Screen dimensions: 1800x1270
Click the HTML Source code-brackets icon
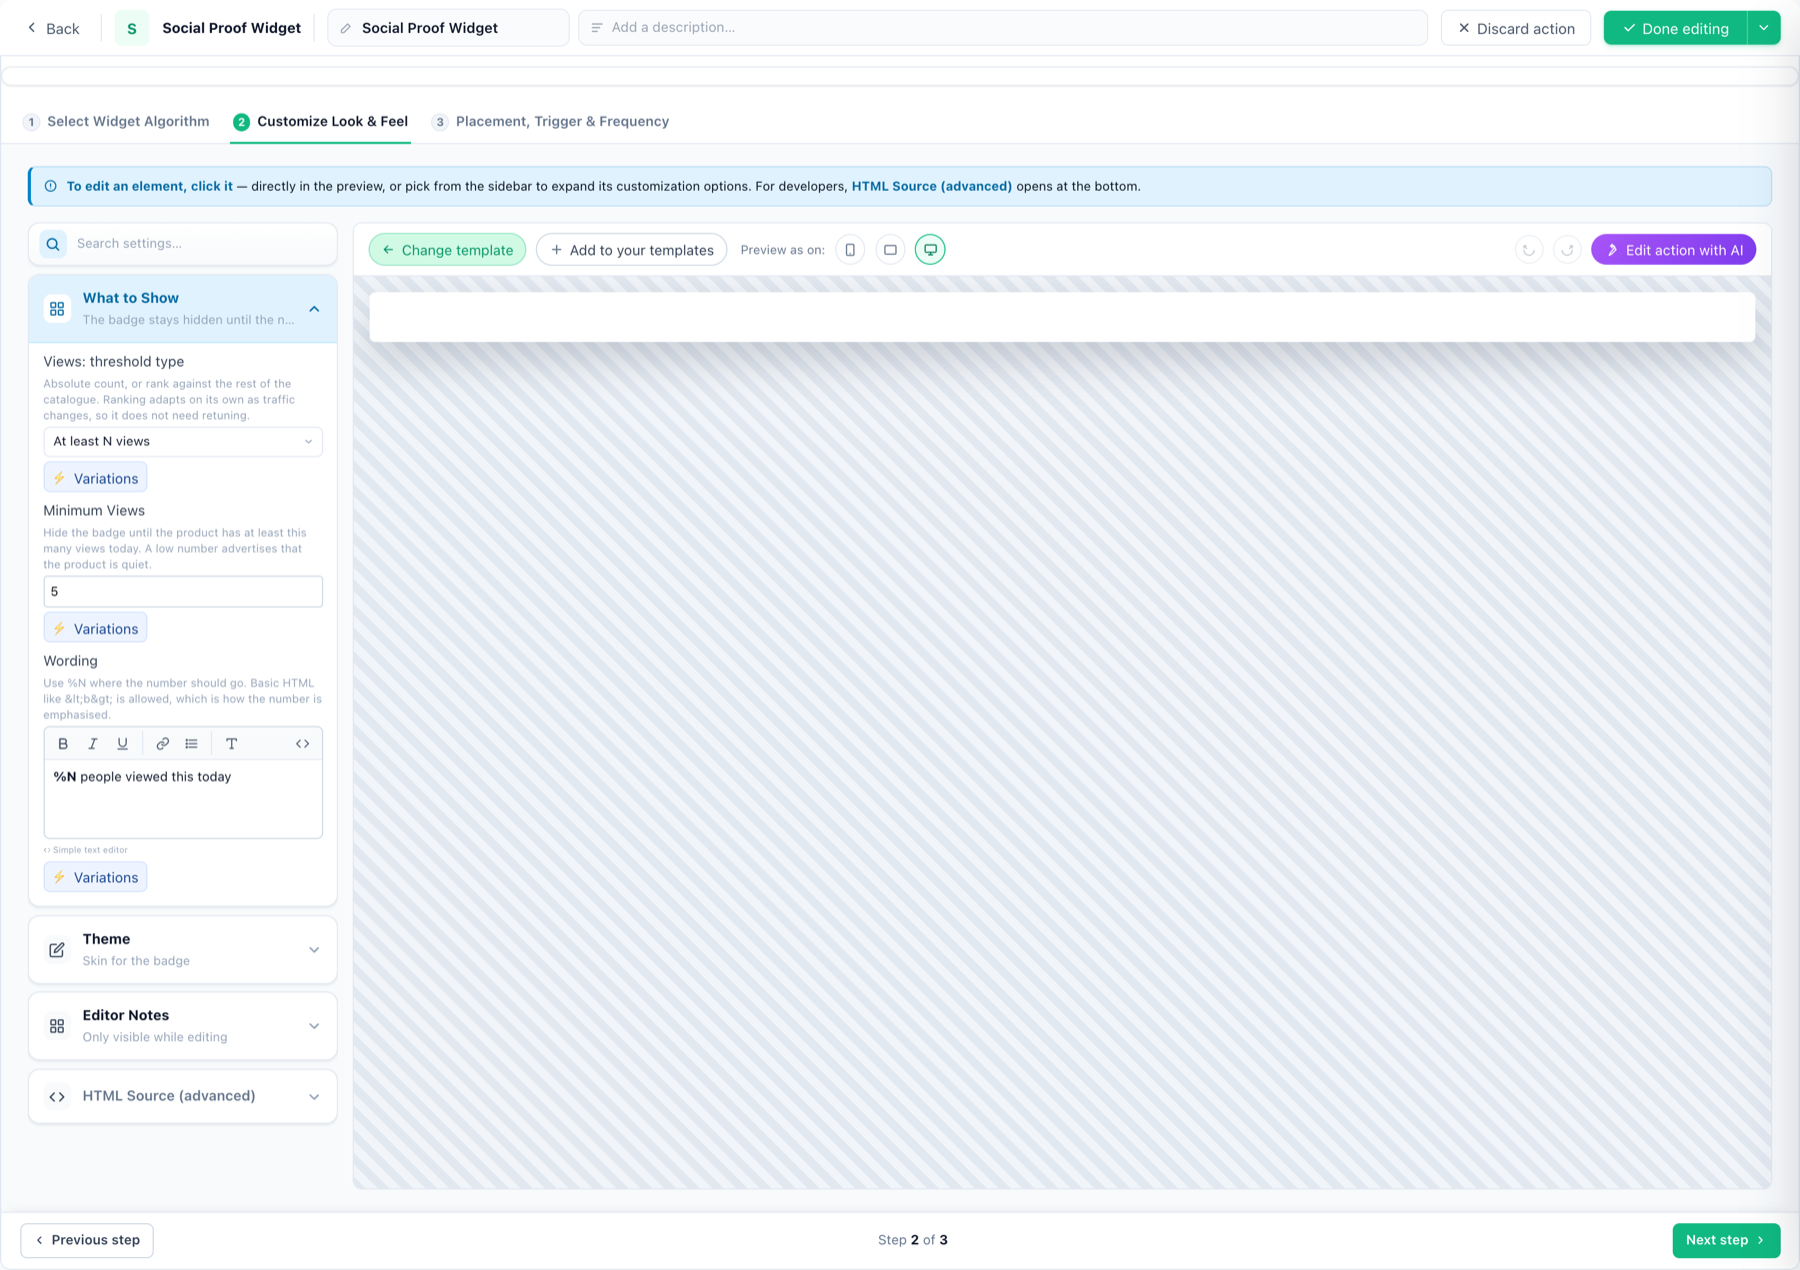(57, 1097)
